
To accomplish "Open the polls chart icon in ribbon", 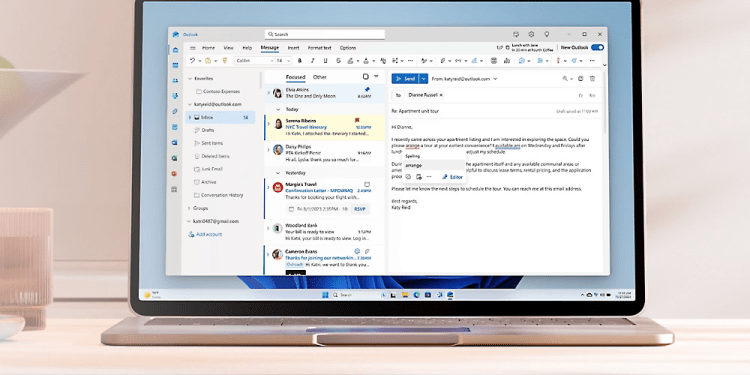I will click(507, 61).
